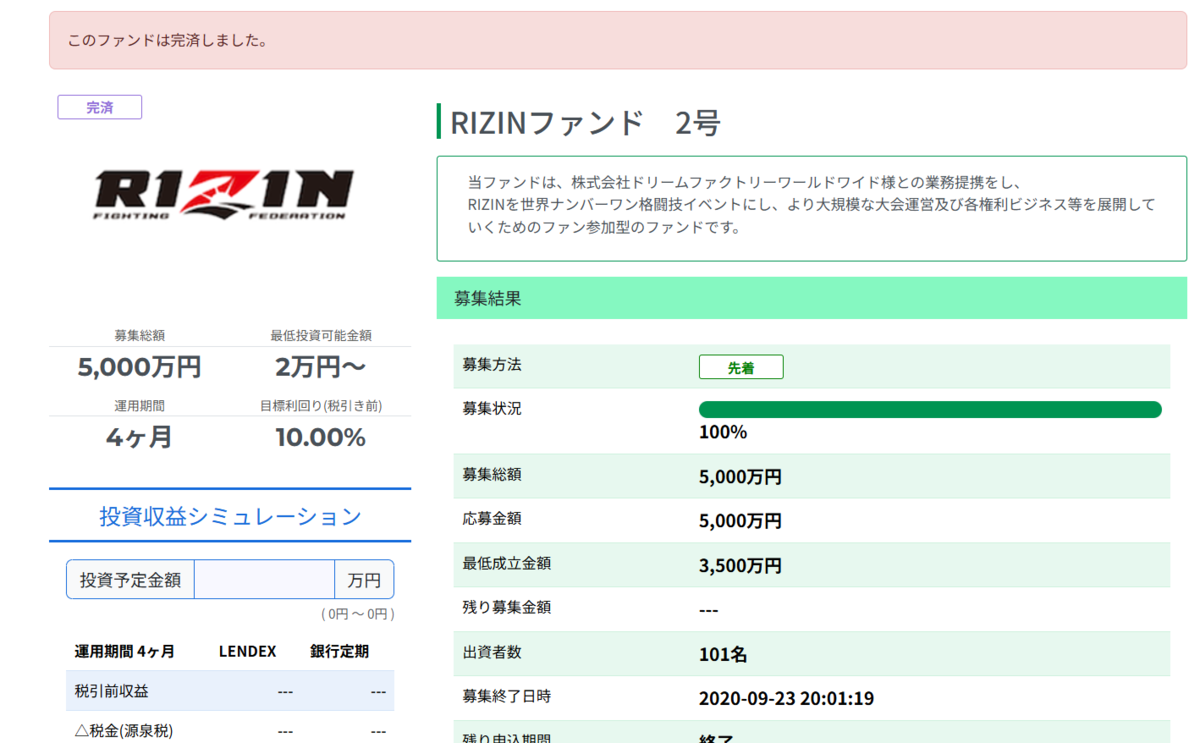Click the 万円 unit label beside input

point(364,580)
